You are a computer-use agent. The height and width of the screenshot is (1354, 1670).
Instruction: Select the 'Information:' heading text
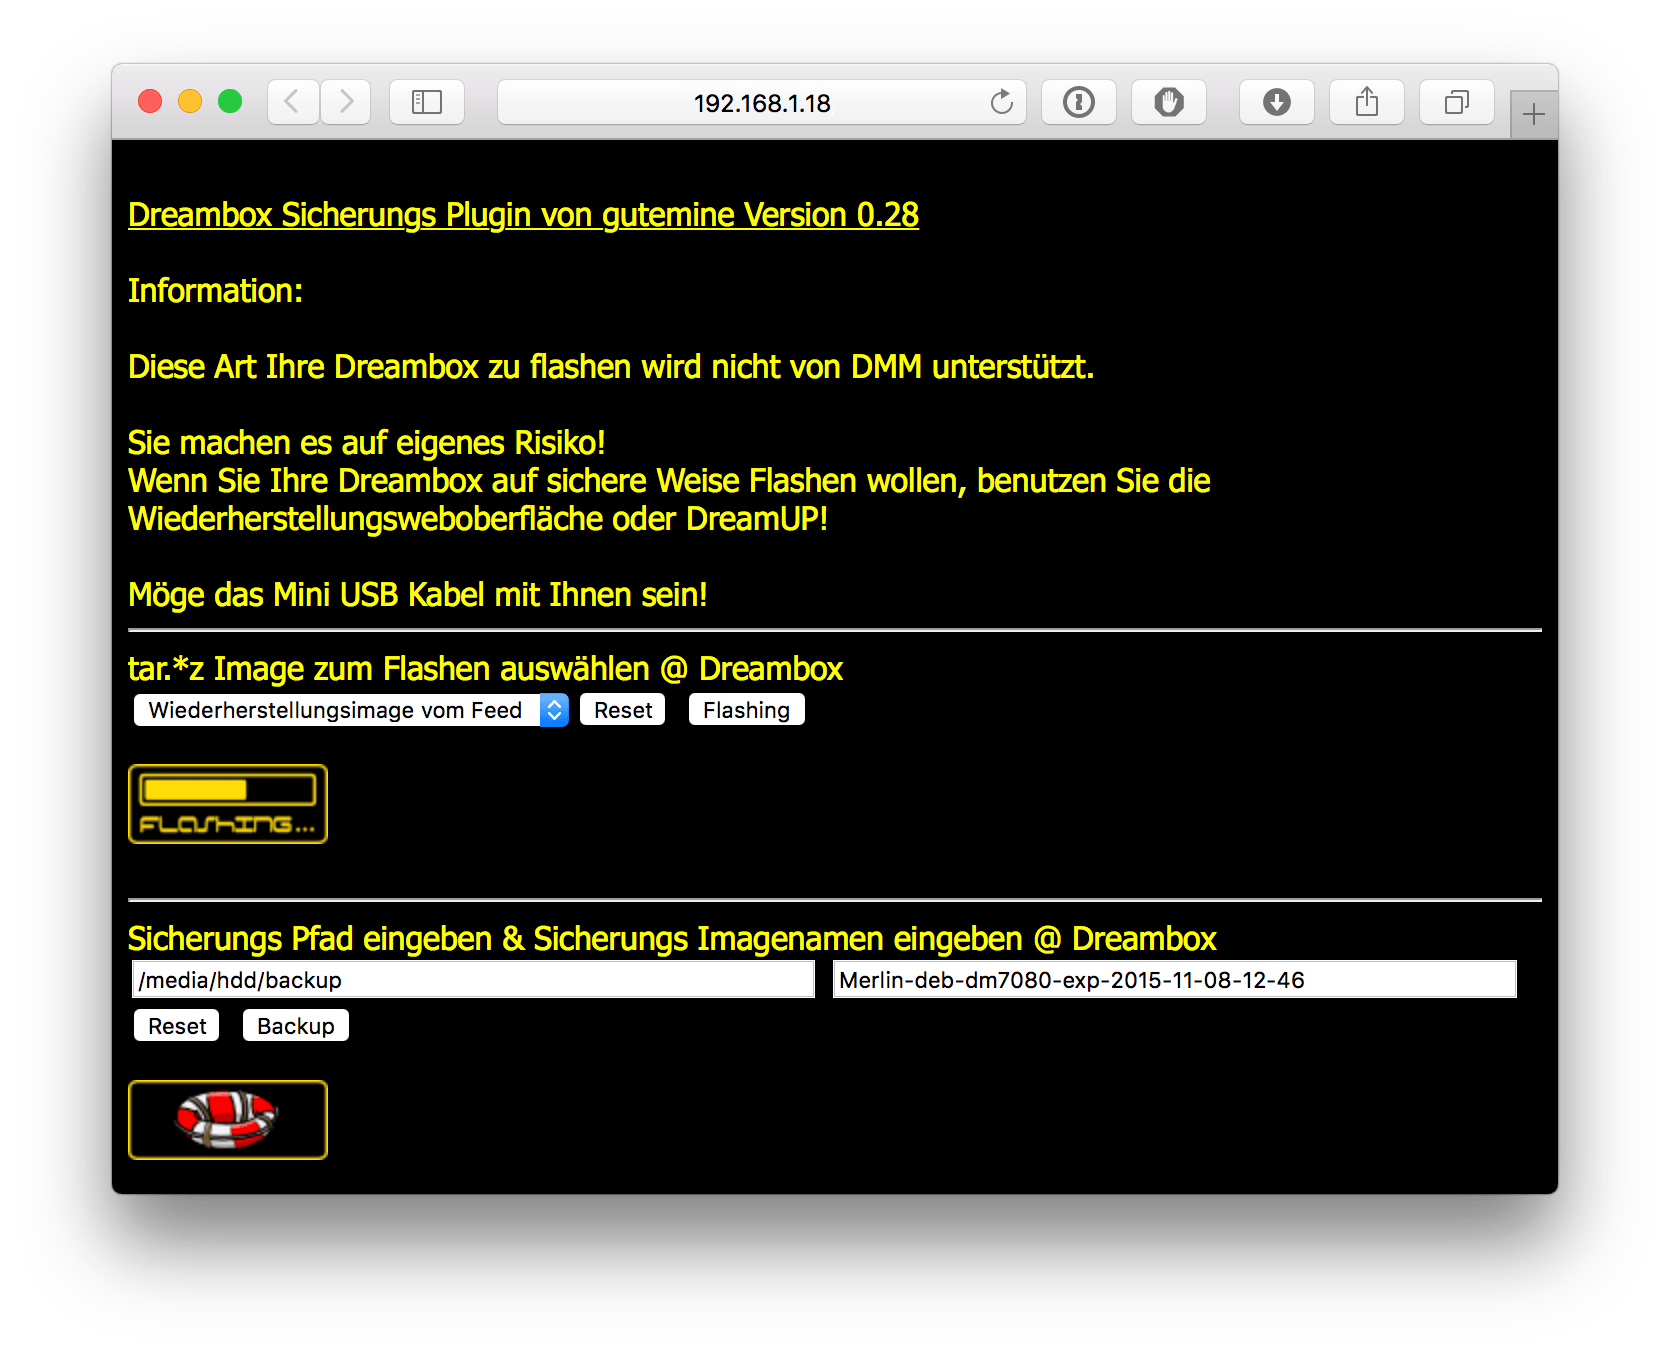[215, 291]
